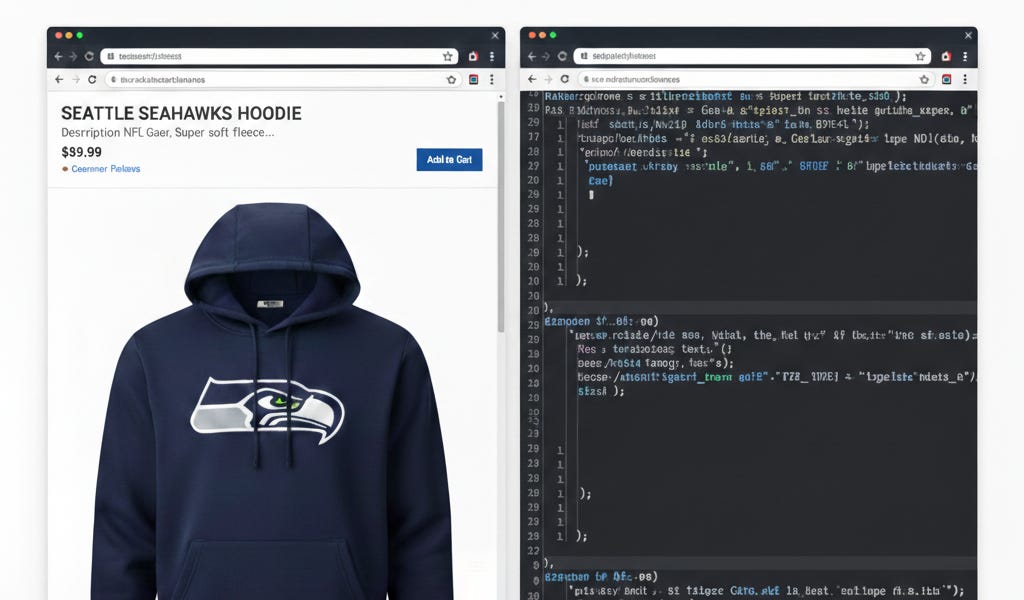Focus the second-row address bar in the code window

click(756, 79)
